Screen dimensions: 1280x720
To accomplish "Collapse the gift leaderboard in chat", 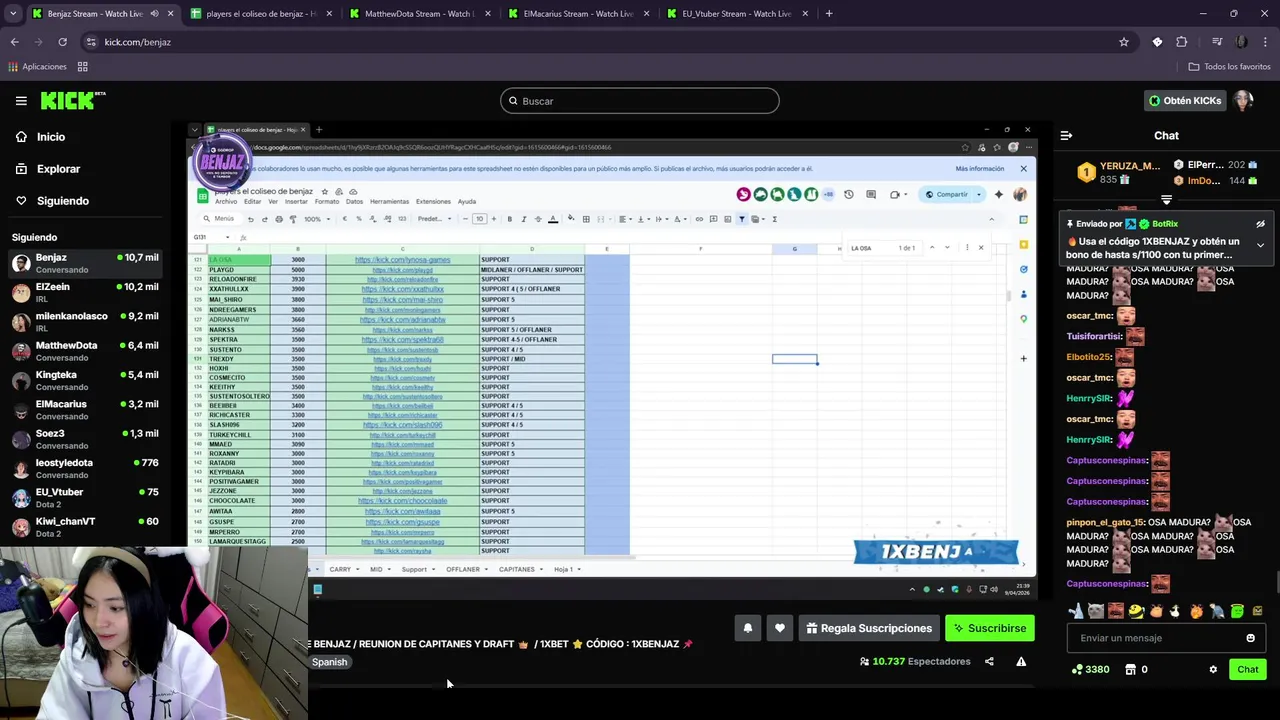I will 1166,200.
